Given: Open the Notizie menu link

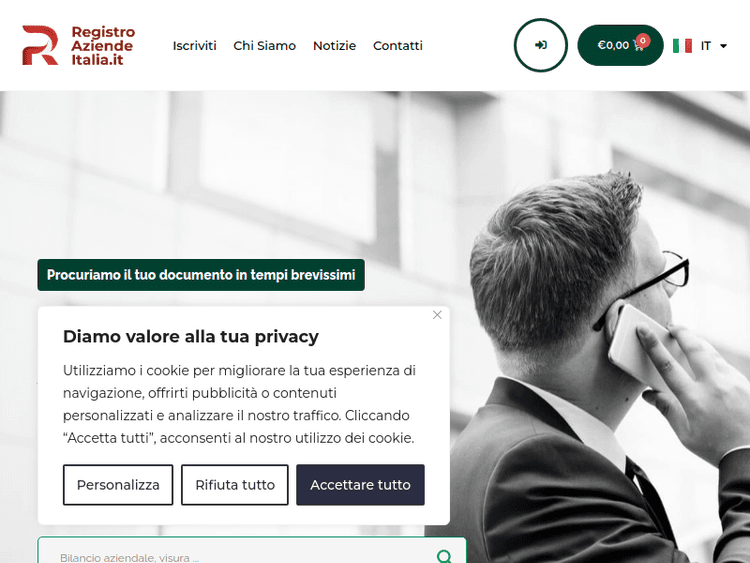Looking at the screenshot, I should pyautogui.click(x=334, y=45).
